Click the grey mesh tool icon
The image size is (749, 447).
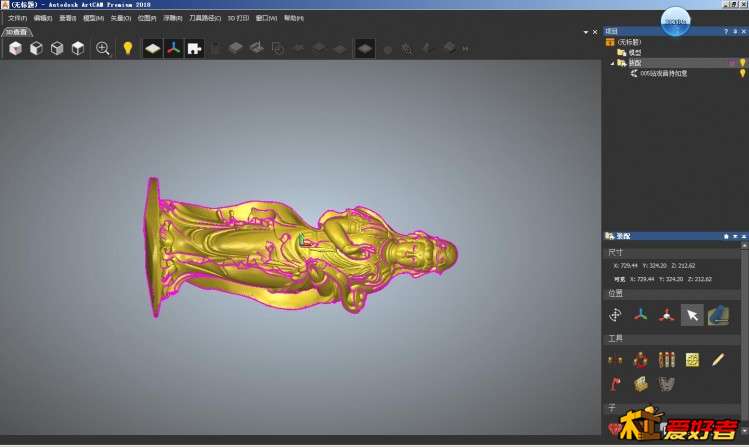(x=666, y=384)
